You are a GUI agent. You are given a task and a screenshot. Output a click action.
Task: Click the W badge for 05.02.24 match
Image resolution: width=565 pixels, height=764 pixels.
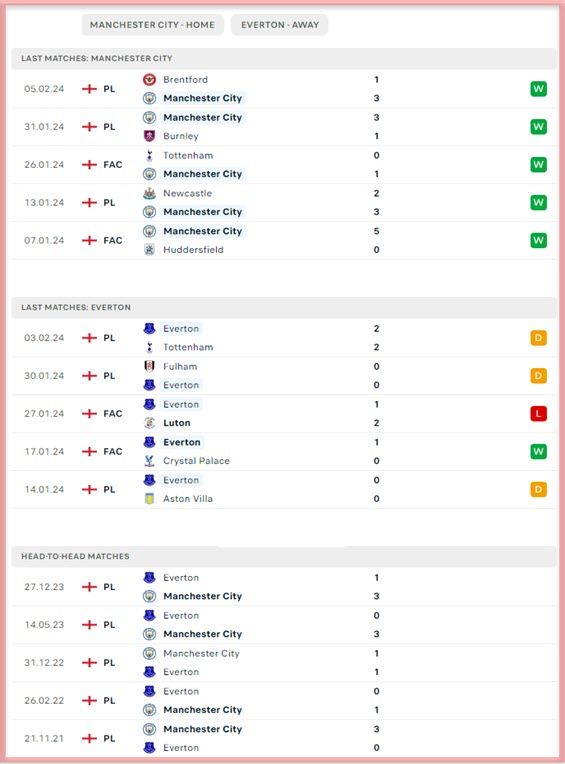pos(538,89)
